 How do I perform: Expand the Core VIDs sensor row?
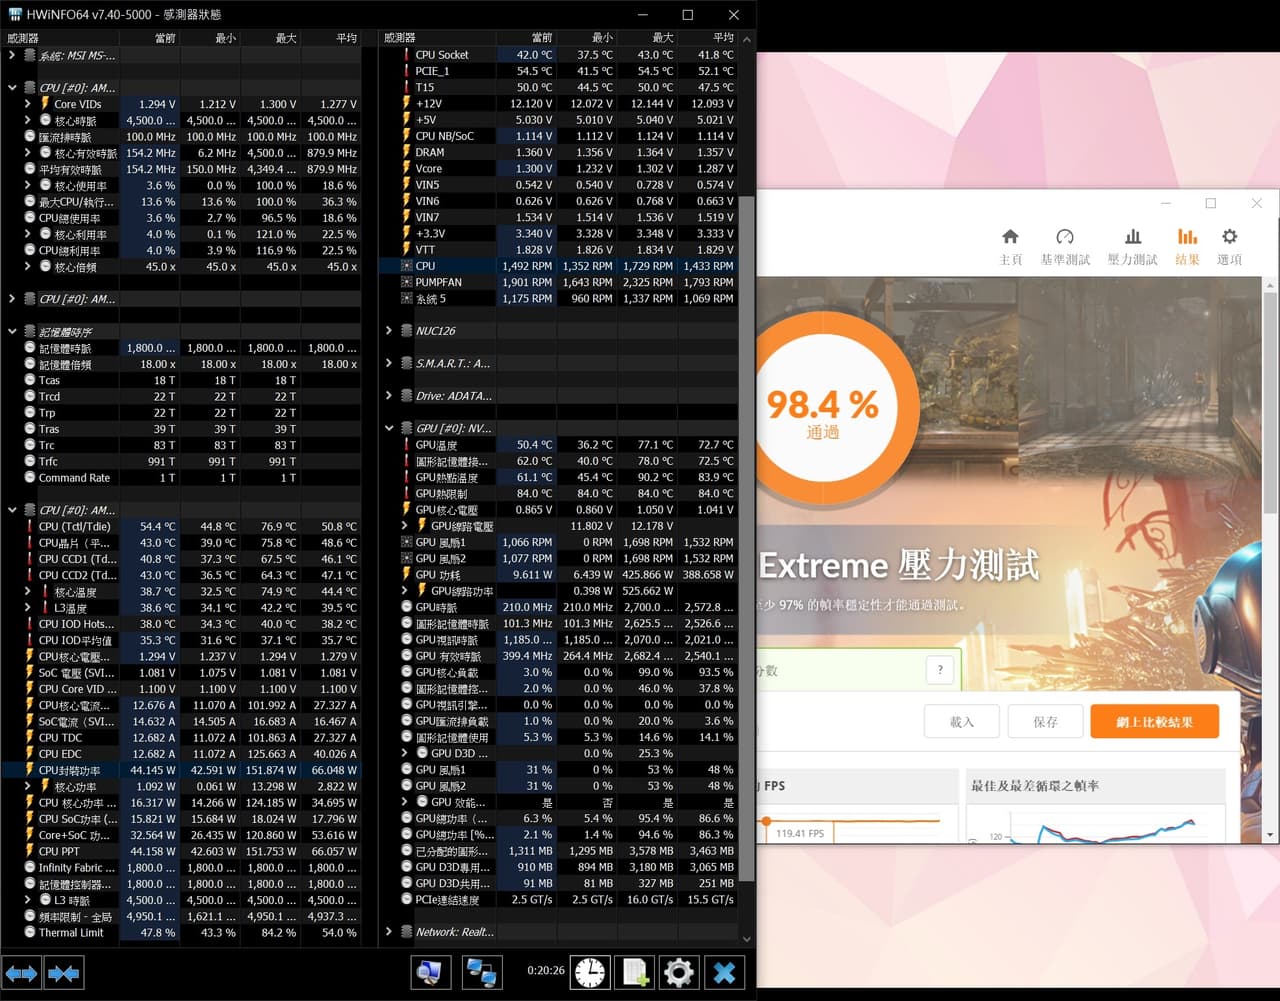(28, 104)
